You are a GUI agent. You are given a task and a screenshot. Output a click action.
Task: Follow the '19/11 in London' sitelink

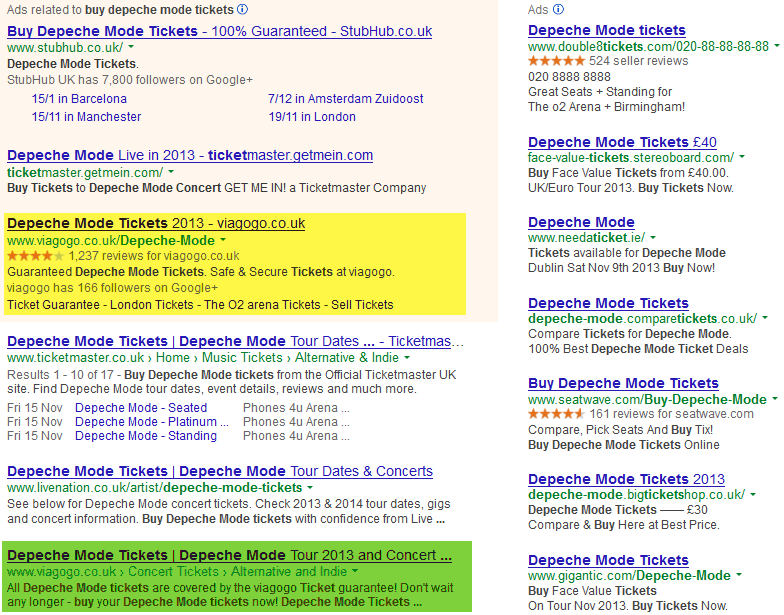(x=312, y=116)
